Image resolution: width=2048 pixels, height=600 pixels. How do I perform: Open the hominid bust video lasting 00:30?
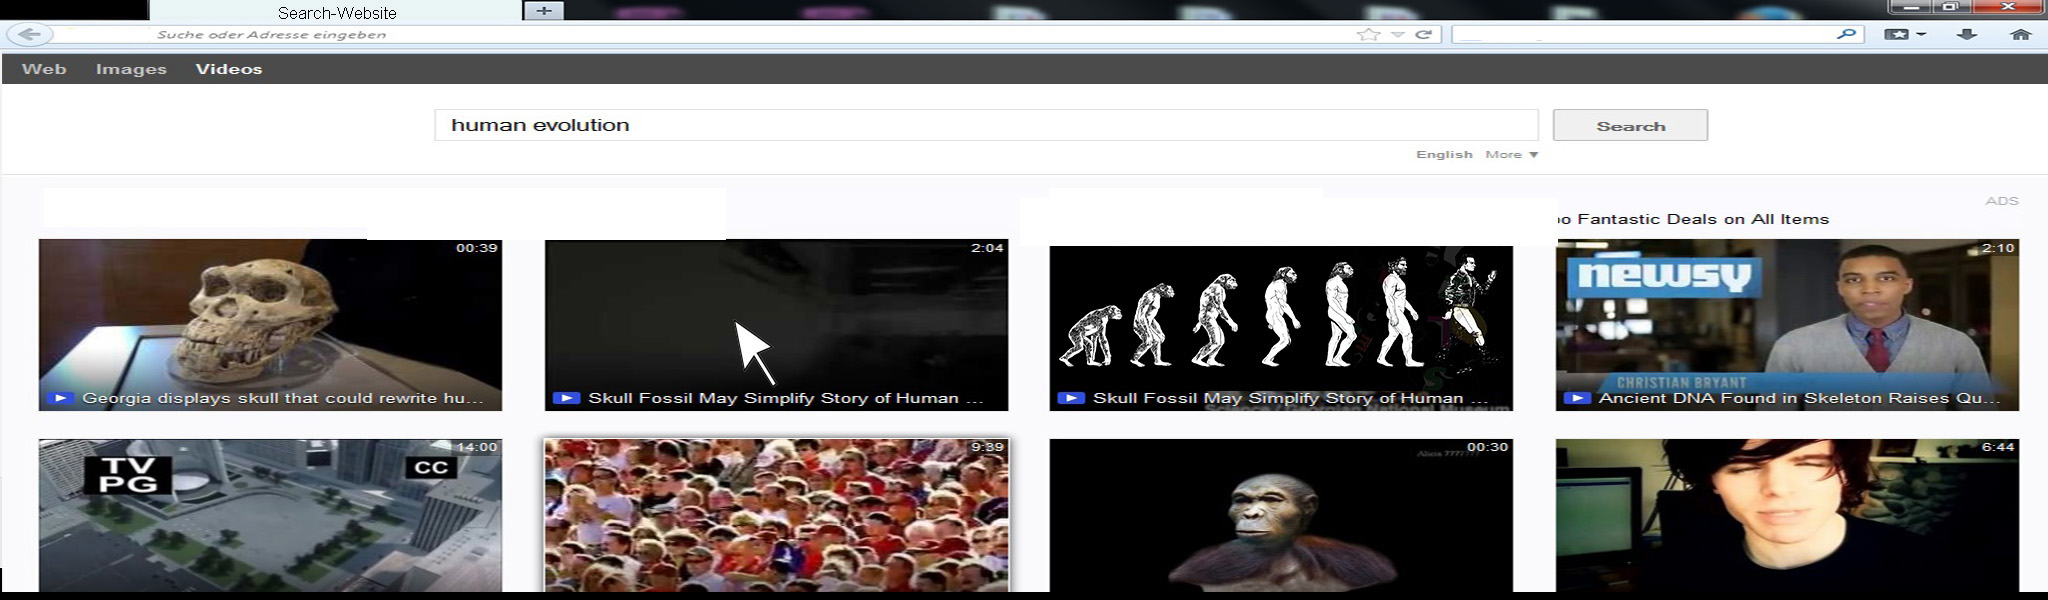[1281, 515]
